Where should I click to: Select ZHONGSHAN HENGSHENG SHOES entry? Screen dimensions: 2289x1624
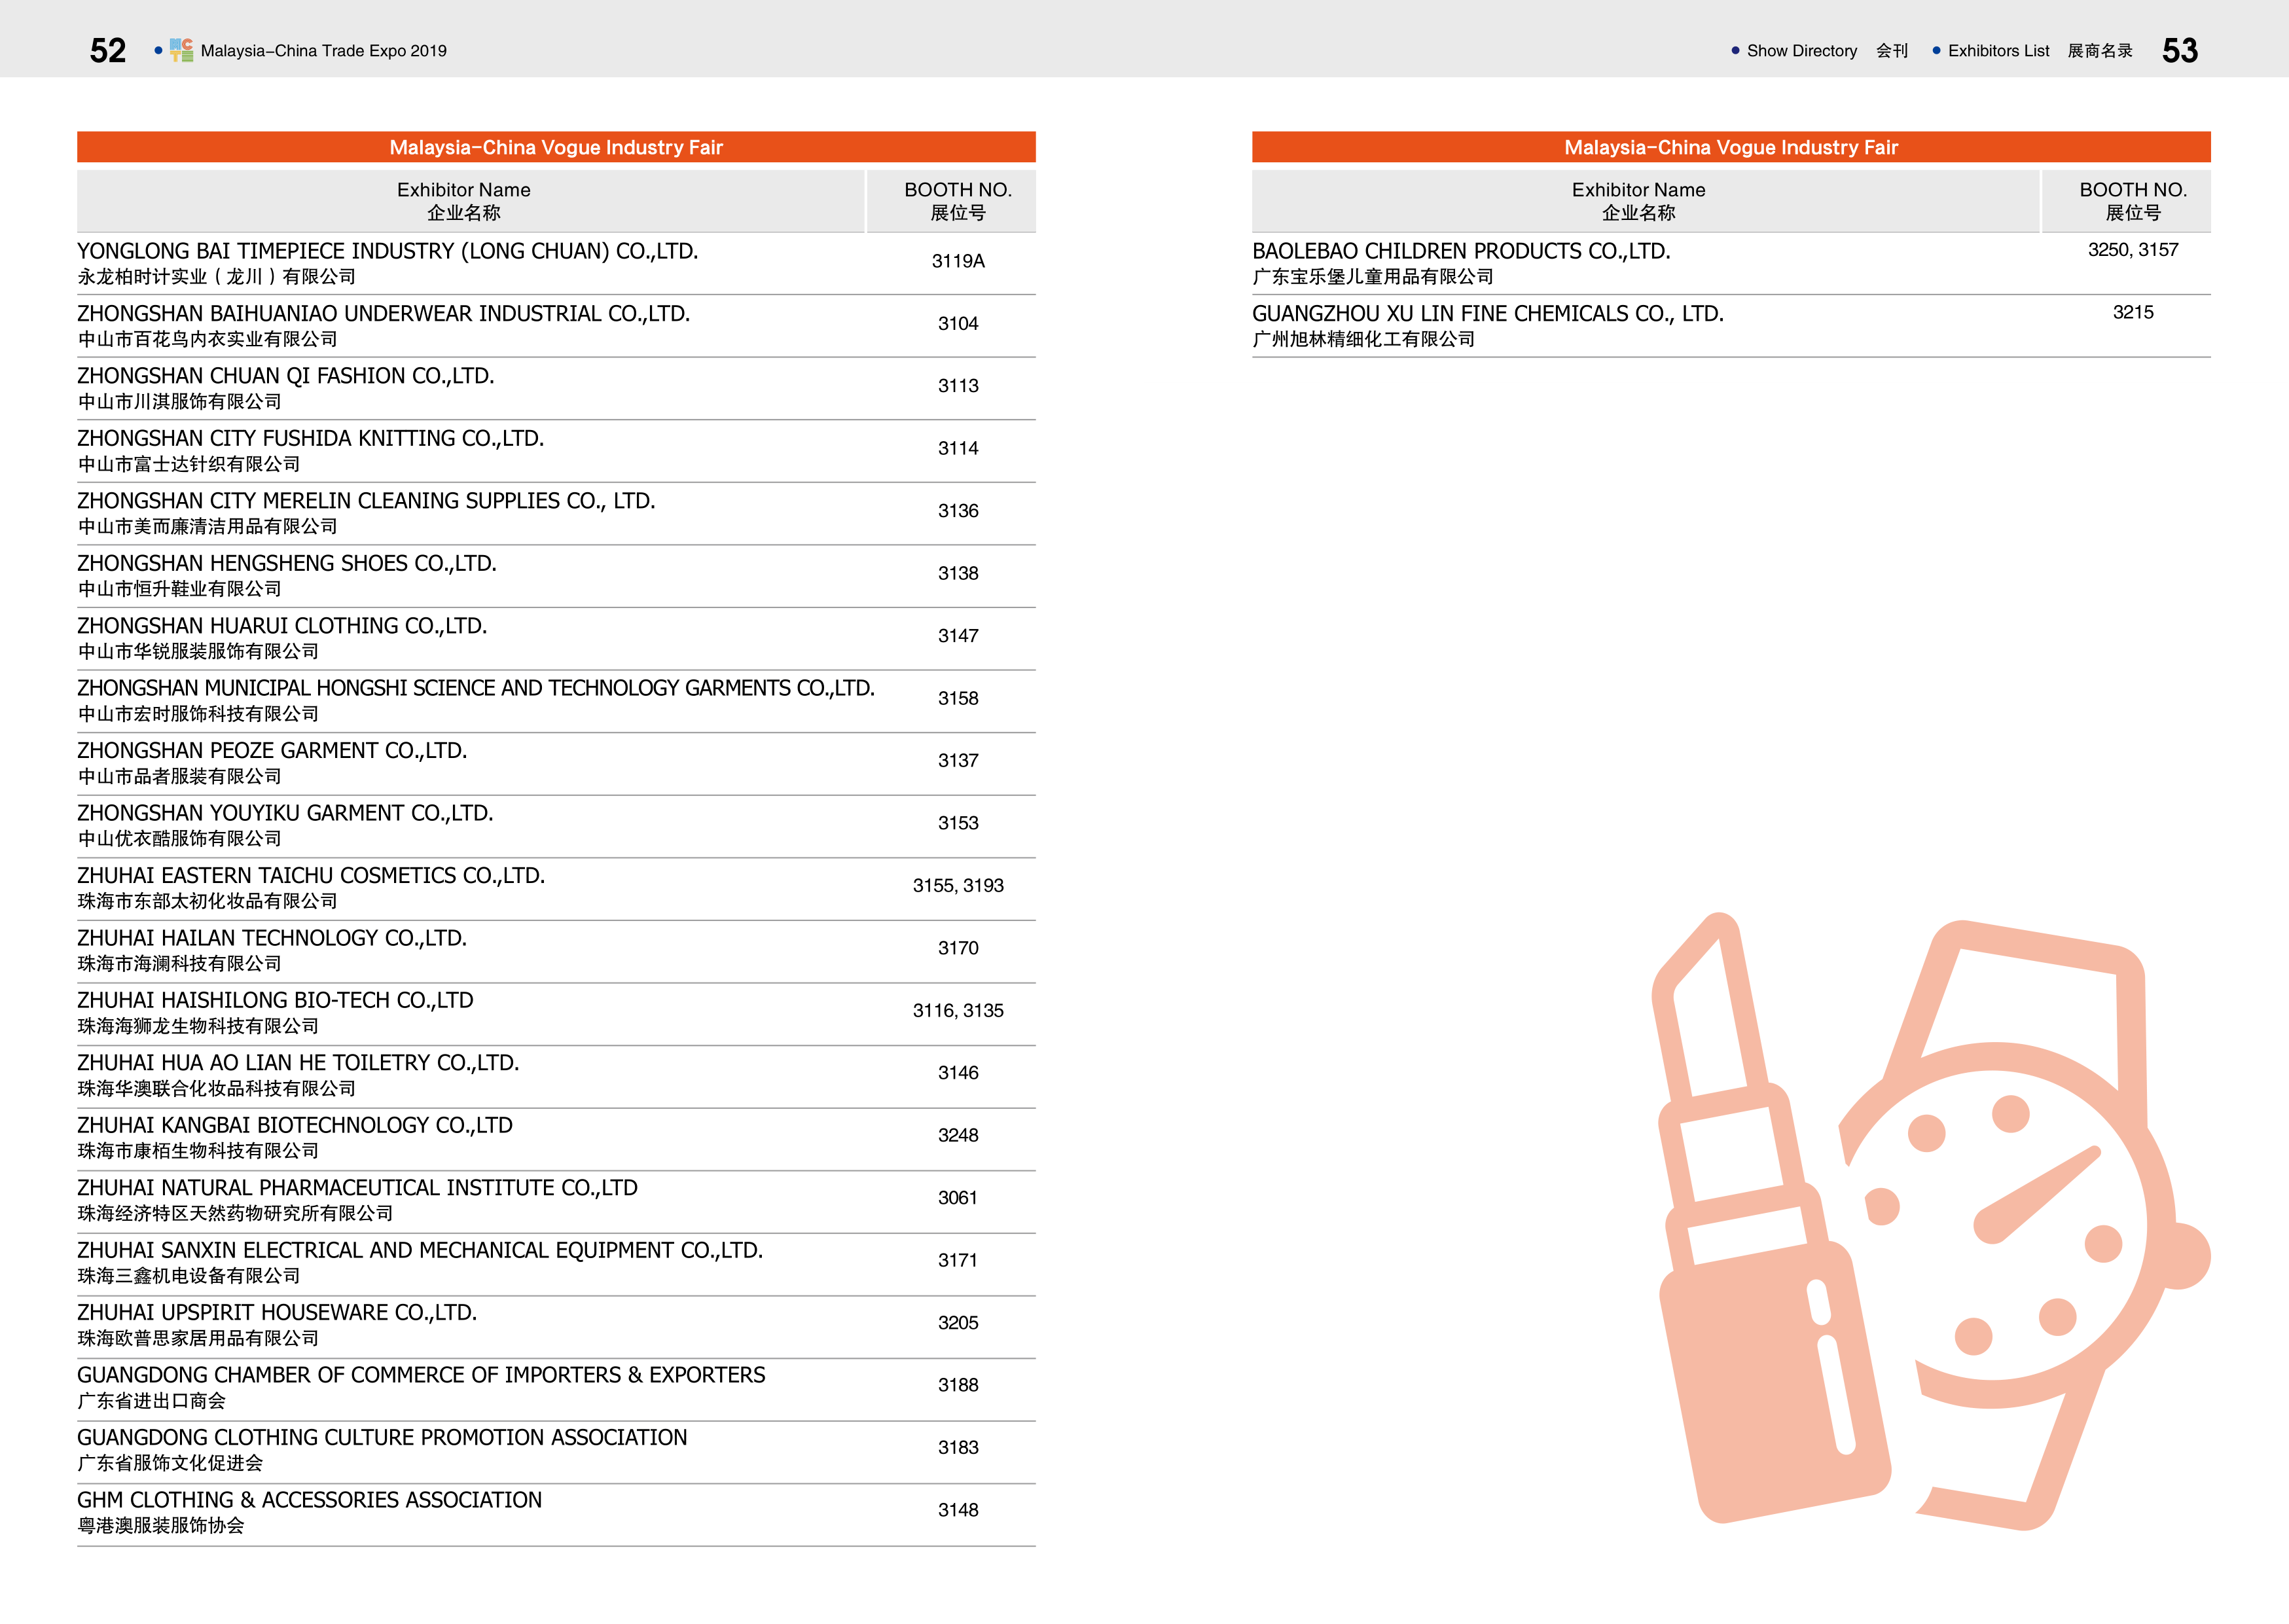point(287,576)
